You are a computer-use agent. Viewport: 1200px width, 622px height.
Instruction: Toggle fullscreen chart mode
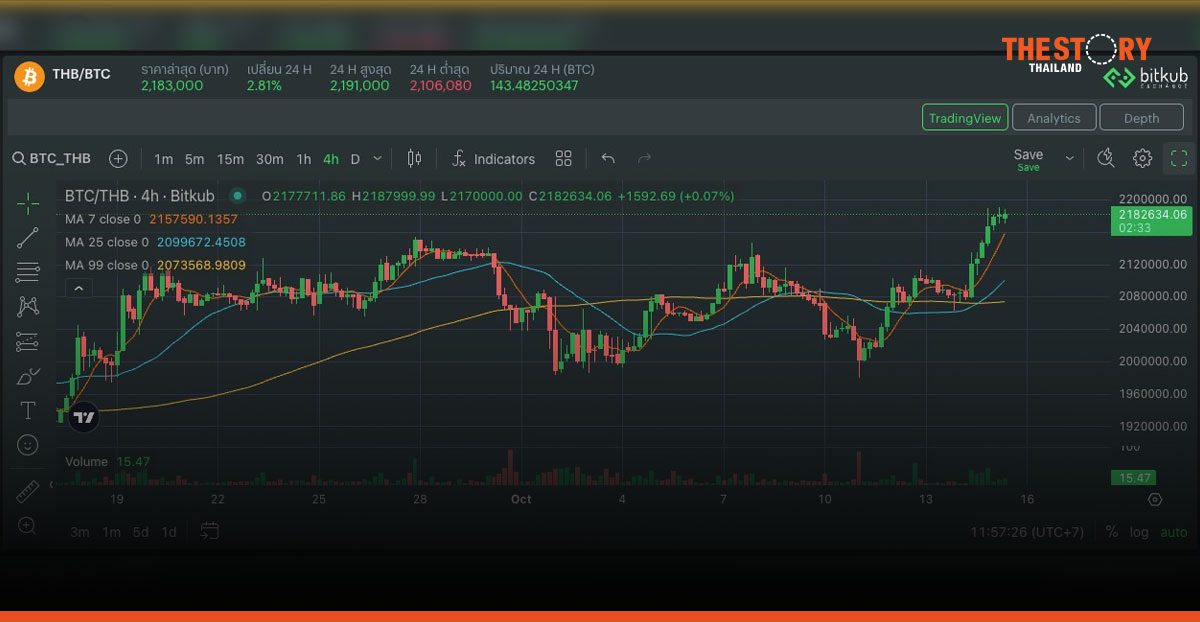(1178, 158)
